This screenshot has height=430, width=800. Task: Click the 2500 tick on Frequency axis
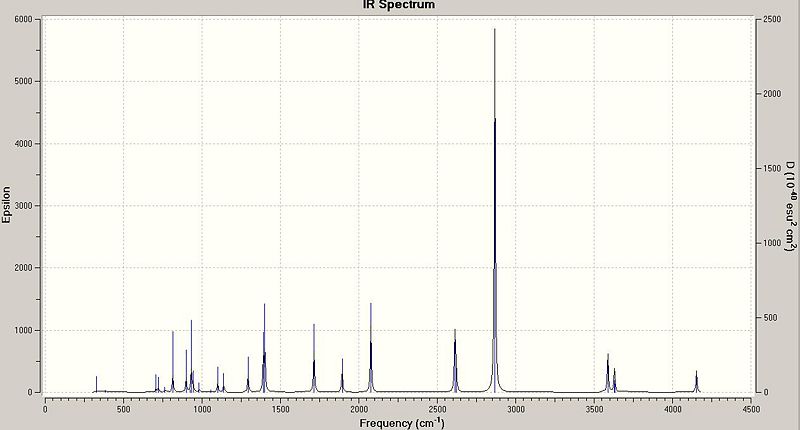click(437, 409)
